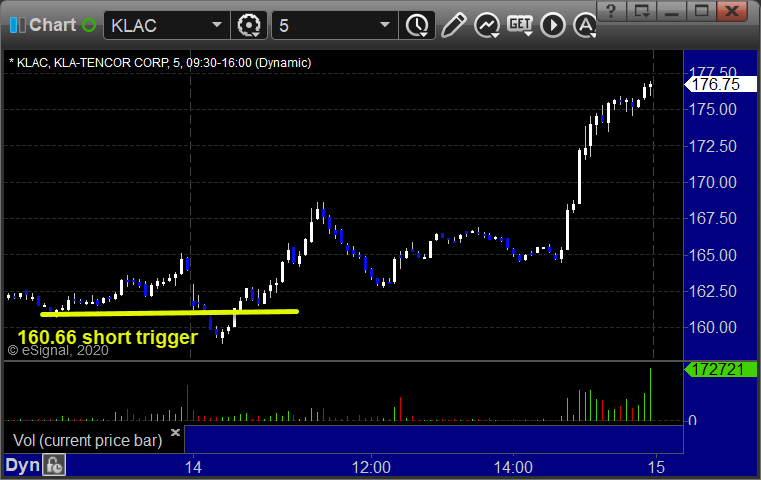This screenshot has width=761, height=480.
Task: Open the symbol settings gear menu
Action: click(248, 25)
